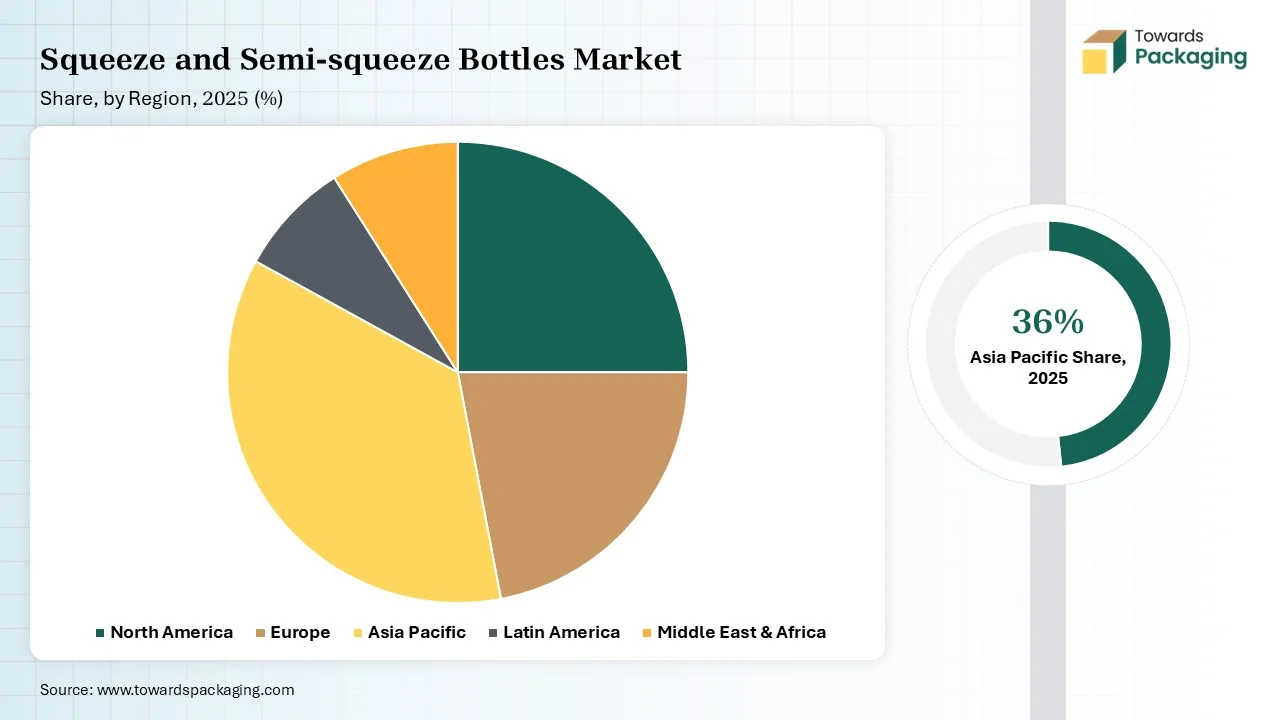Hide the Latin America legend series
The width and height of the screenshot is (1280, 720).
click(x=561, y=633)
